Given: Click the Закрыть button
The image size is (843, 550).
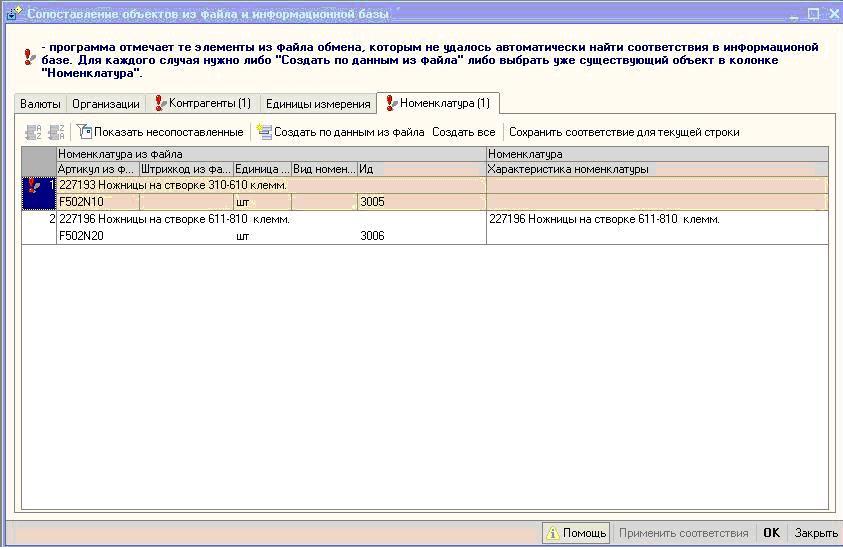Looking at the screenshot, I should click(816, 533).
